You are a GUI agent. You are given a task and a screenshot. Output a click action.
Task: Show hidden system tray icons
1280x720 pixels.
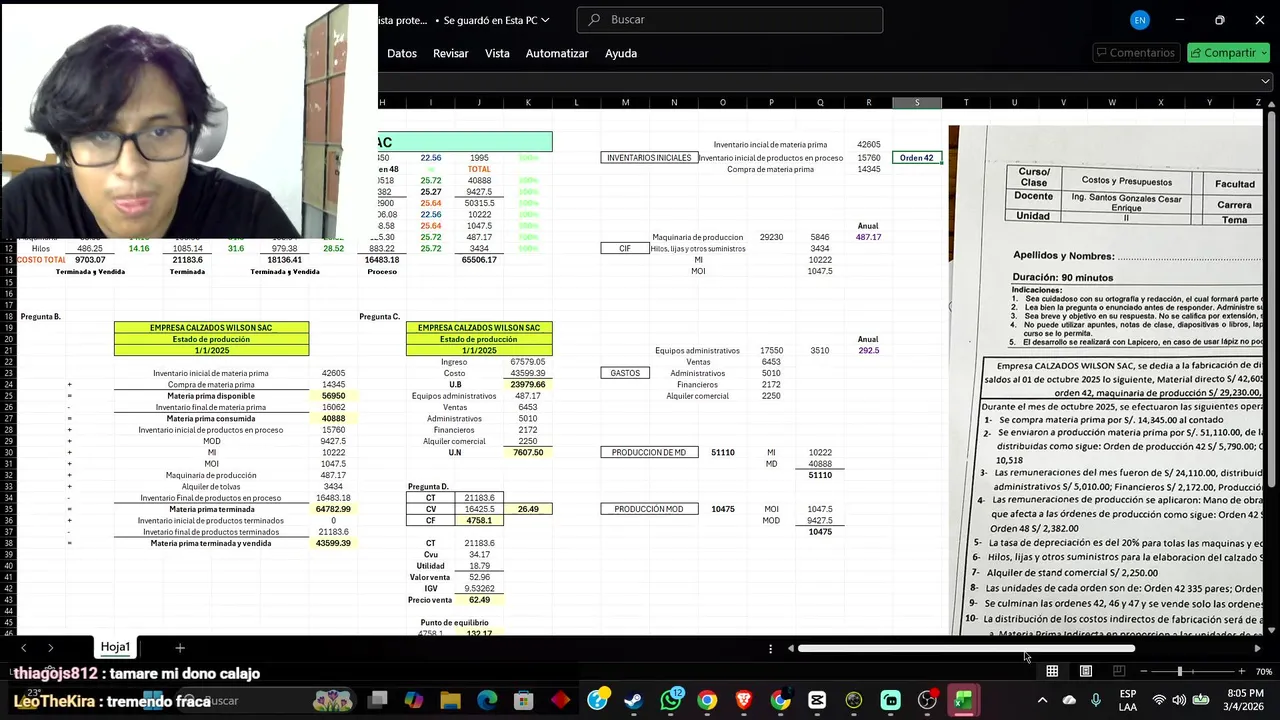(1042, 700)
